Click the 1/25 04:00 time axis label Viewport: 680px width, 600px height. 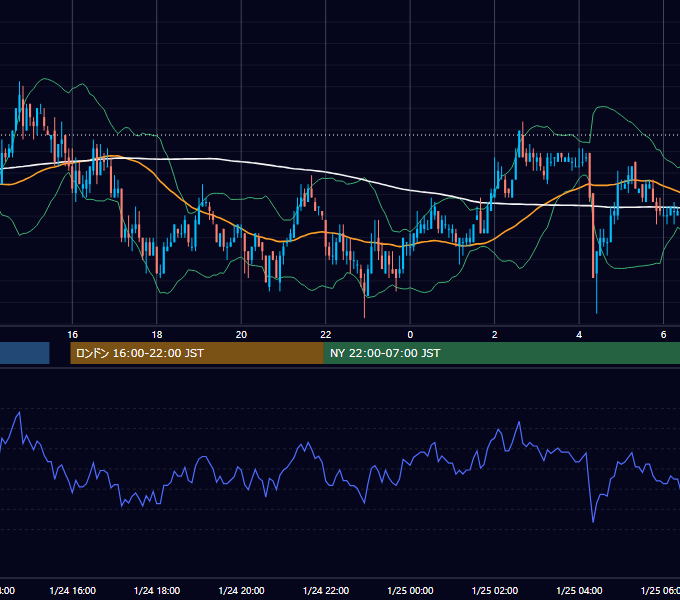(x=579, y=590)
